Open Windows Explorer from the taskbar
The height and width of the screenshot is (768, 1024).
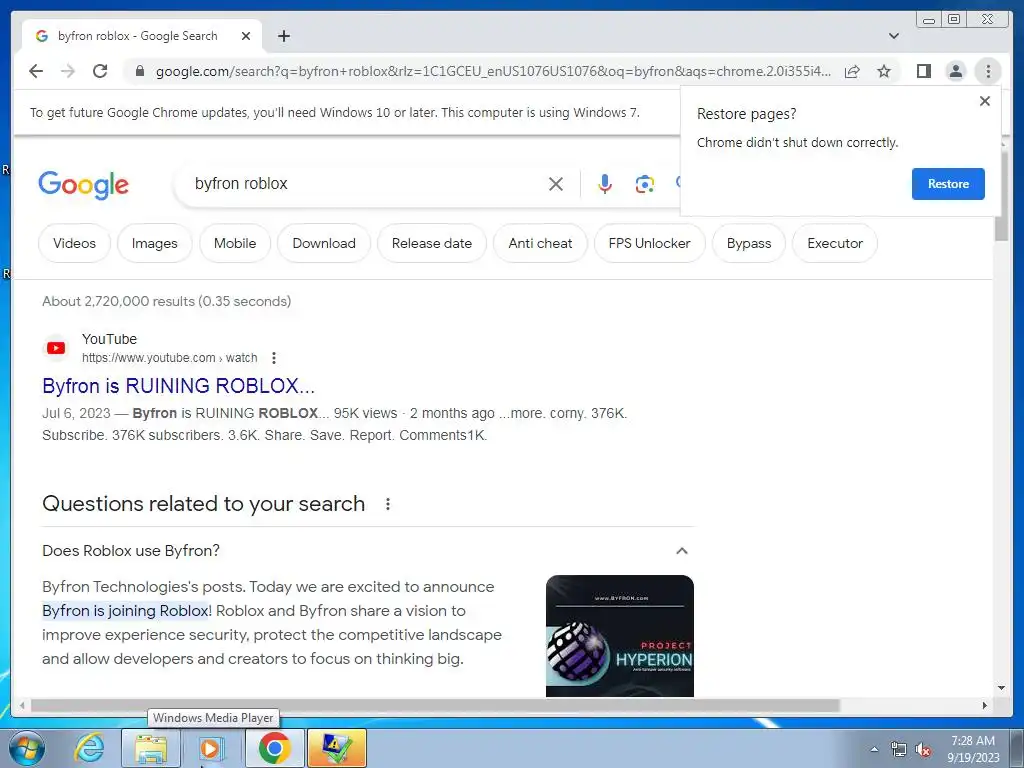[151, 748]
